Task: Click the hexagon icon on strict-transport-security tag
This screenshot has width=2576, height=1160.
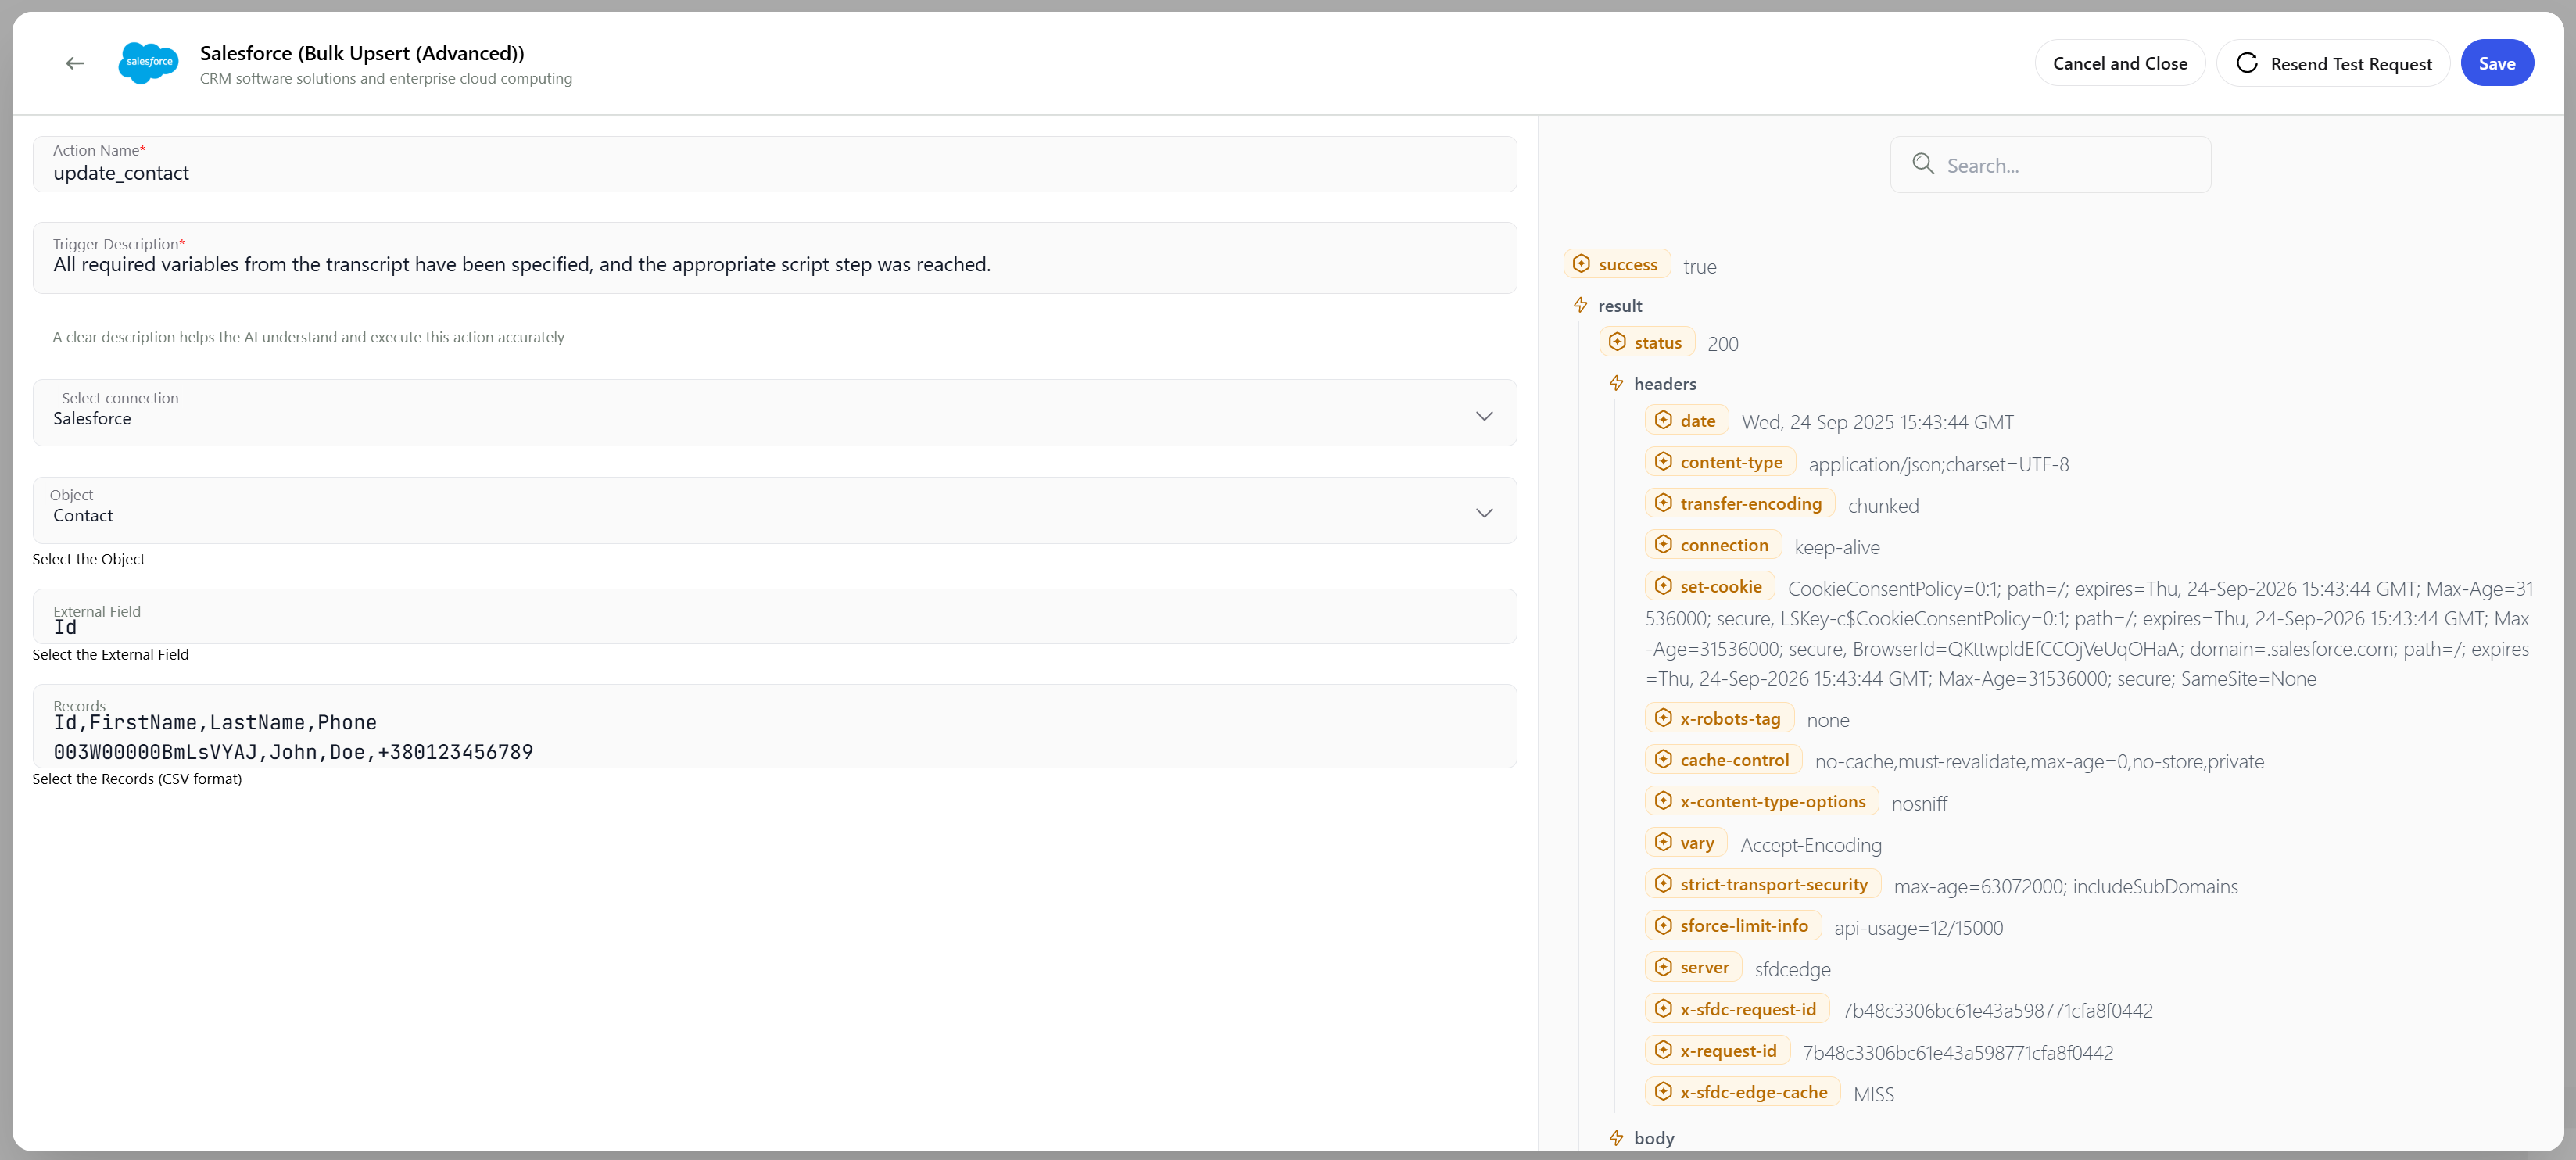Action: pyautogui.click(x=1663, y=884)
